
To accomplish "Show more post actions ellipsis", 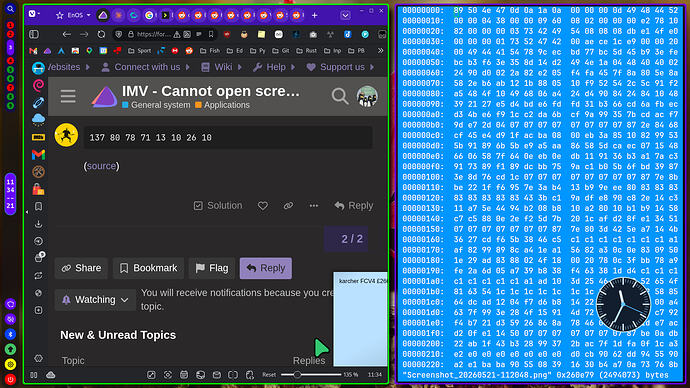I will click(314, 206).
